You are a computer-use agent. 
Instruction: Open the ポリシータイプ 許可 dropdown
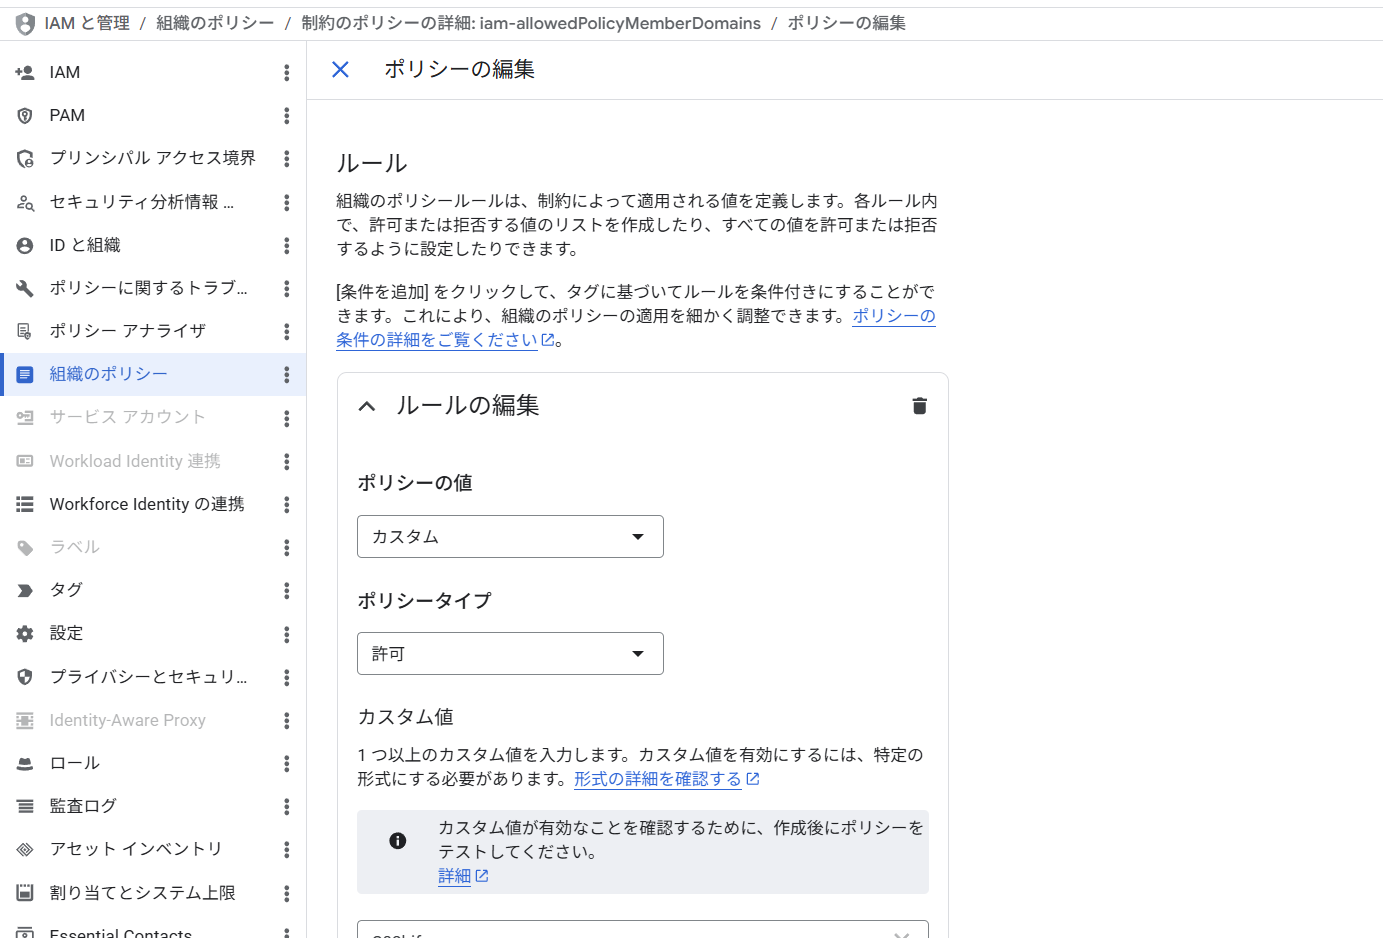pyautogui.click(x=510, y=653)
